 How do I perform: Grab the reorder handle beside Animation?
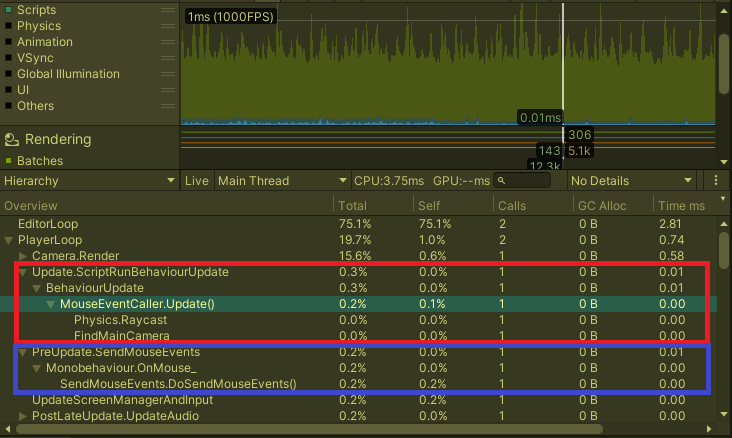pos(168,42)
